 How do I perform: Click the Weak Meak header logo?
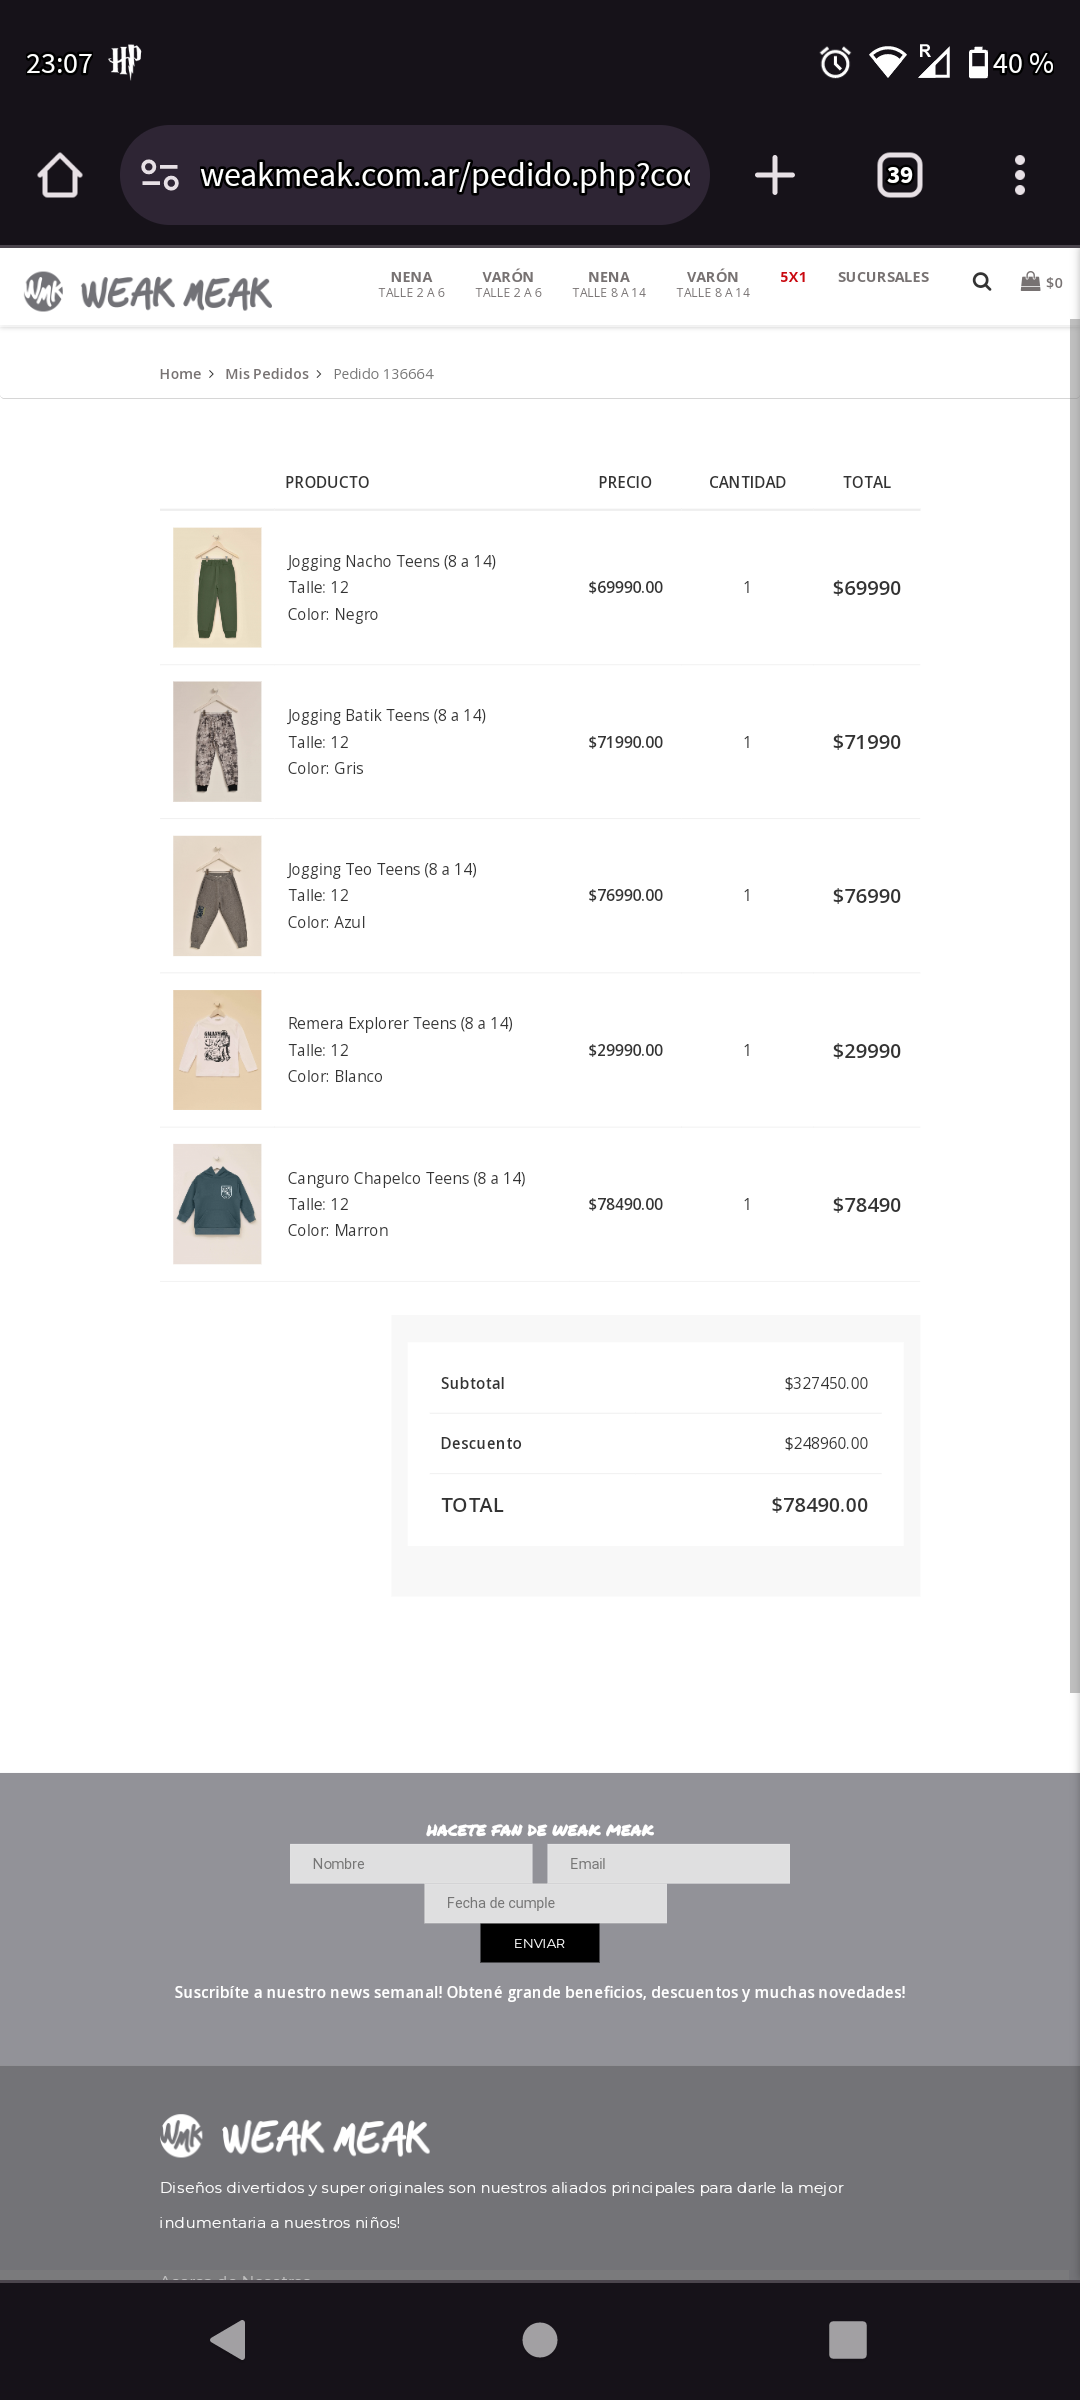click(x=148, y=292)
